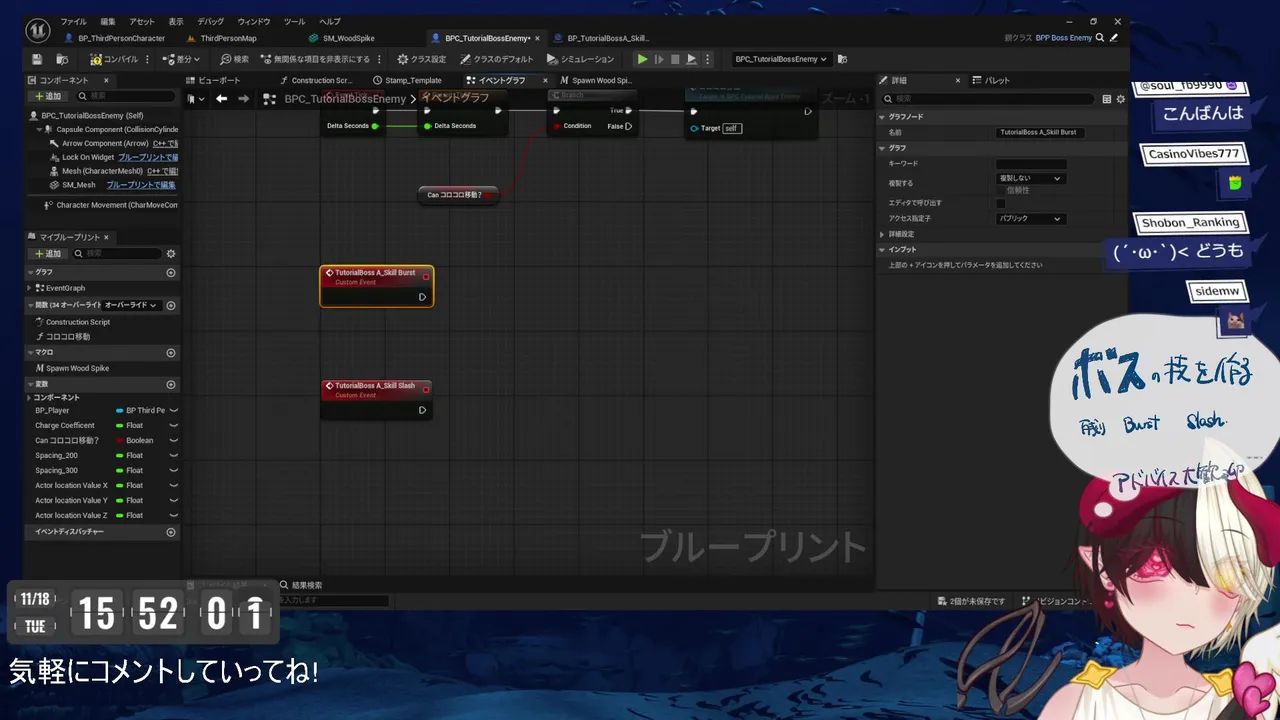
Task: Close the イベントグラフ tab
Action: (545, 80)
